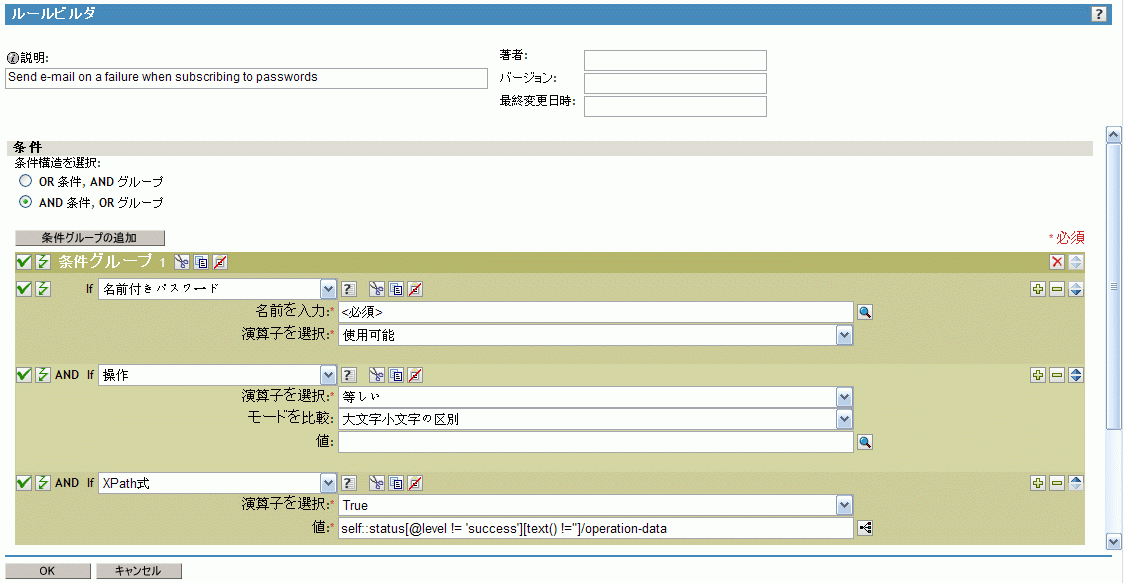Click the lightning page icon on 条件グループ 1 header
Viewport: 1124px width, 583px height.
point(43,262)
